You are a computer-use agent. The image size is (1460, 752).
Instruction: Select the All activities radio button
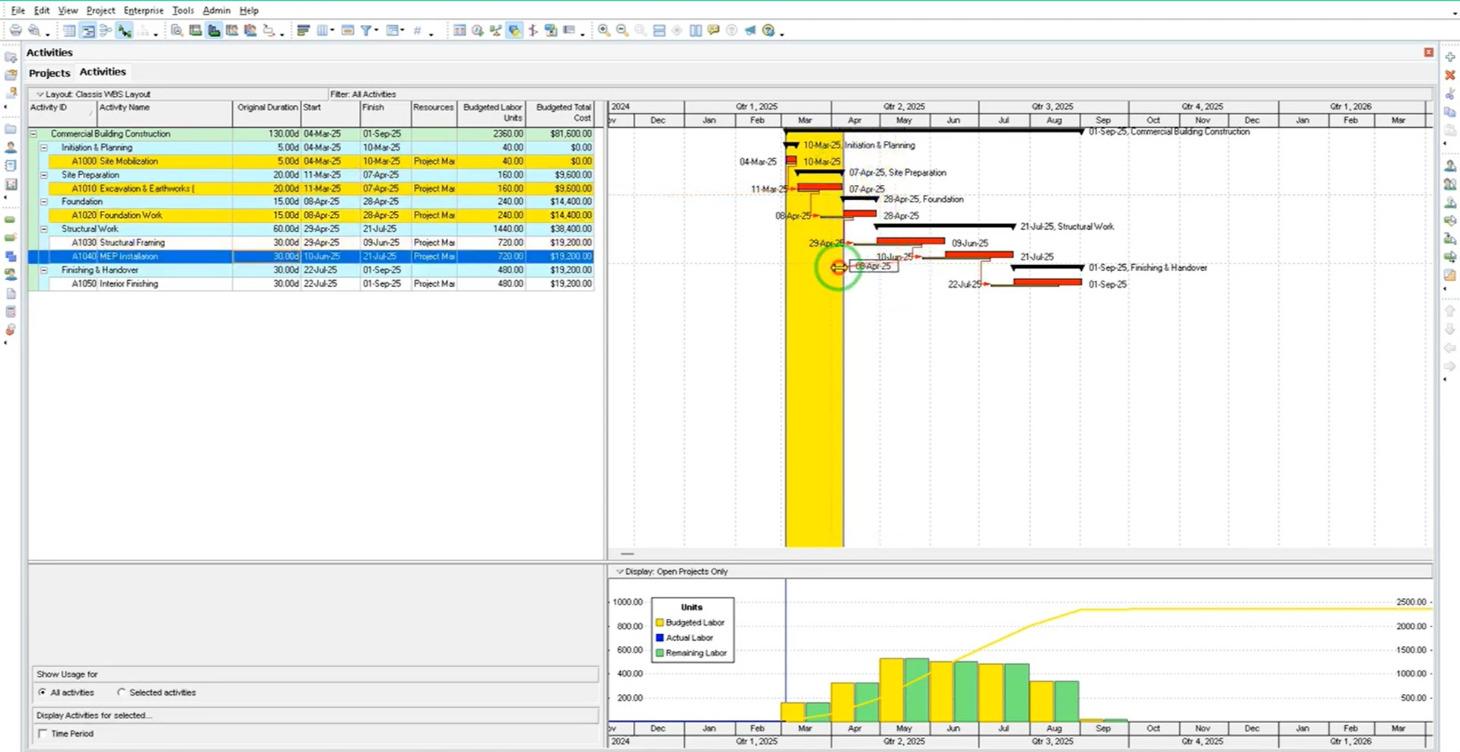42,692
